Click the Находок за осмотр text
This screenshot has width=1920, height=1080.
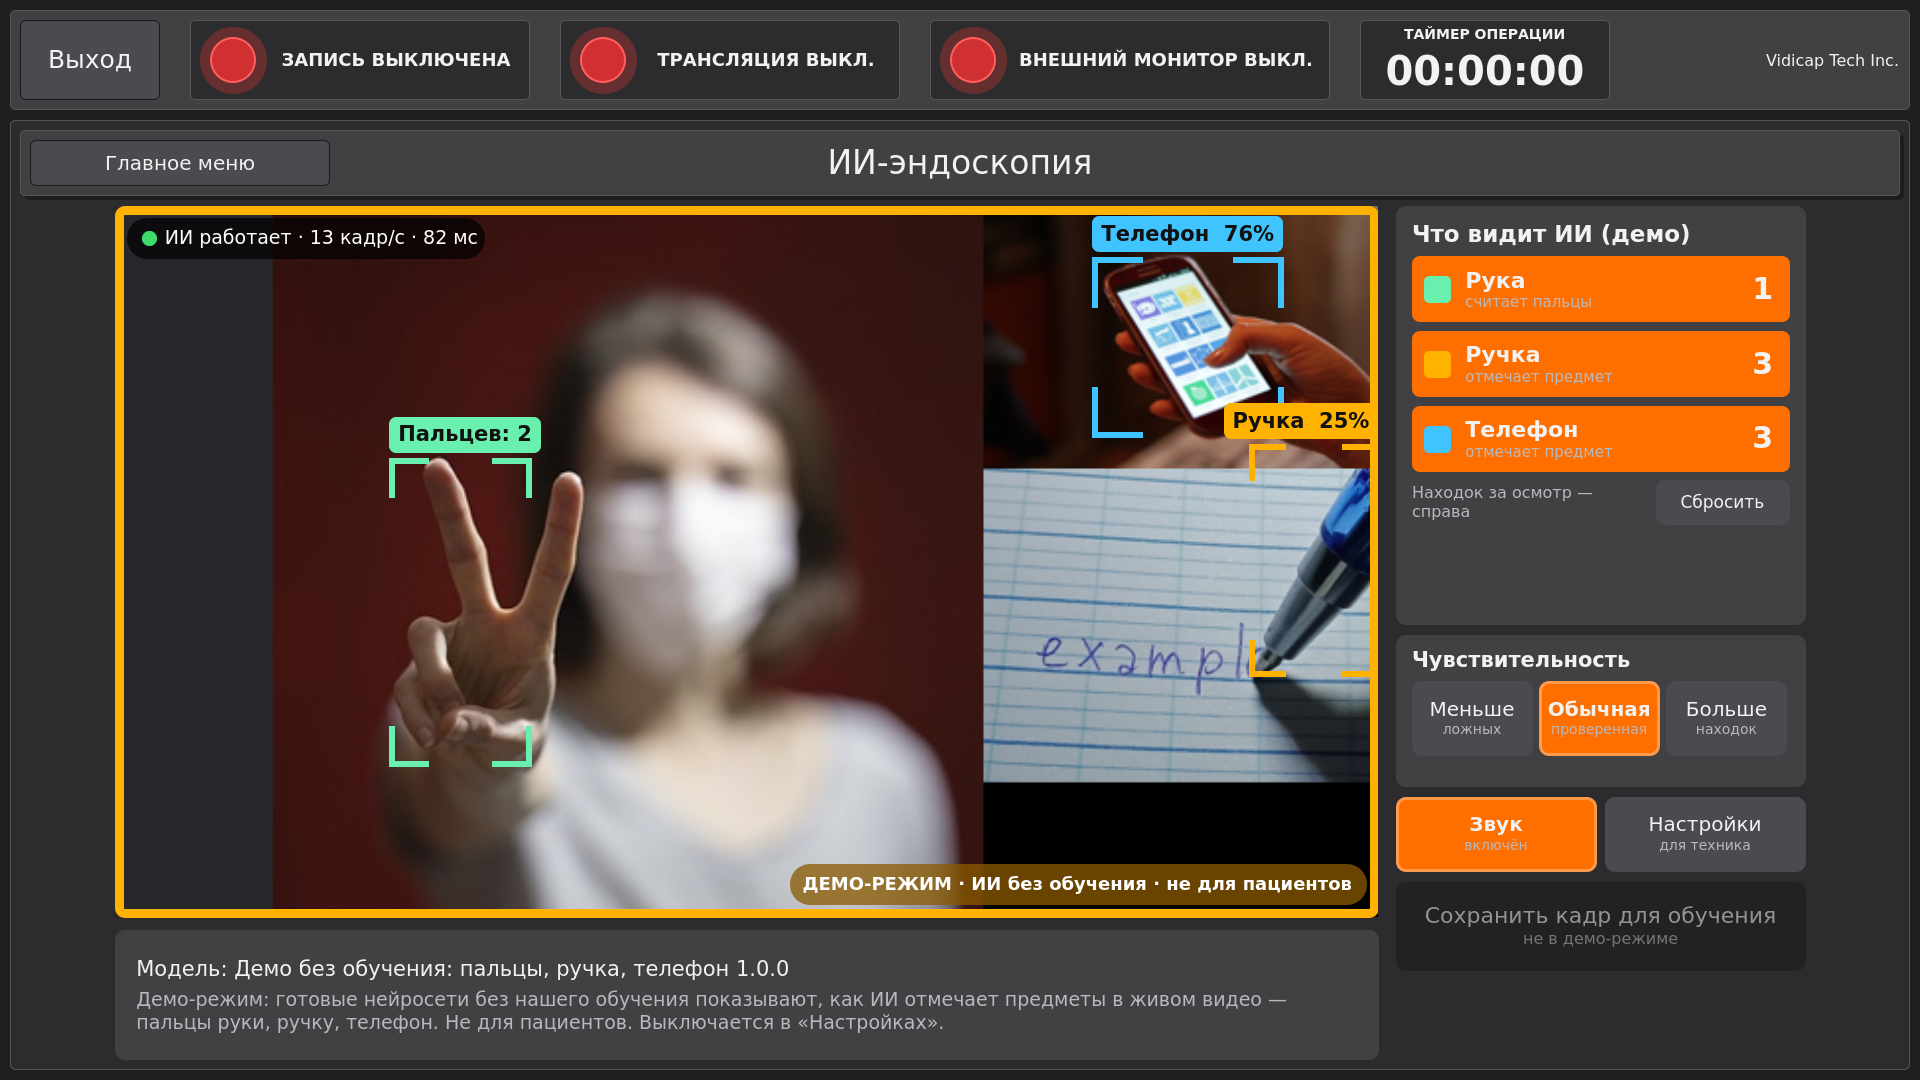click(x=1502, y=502)
